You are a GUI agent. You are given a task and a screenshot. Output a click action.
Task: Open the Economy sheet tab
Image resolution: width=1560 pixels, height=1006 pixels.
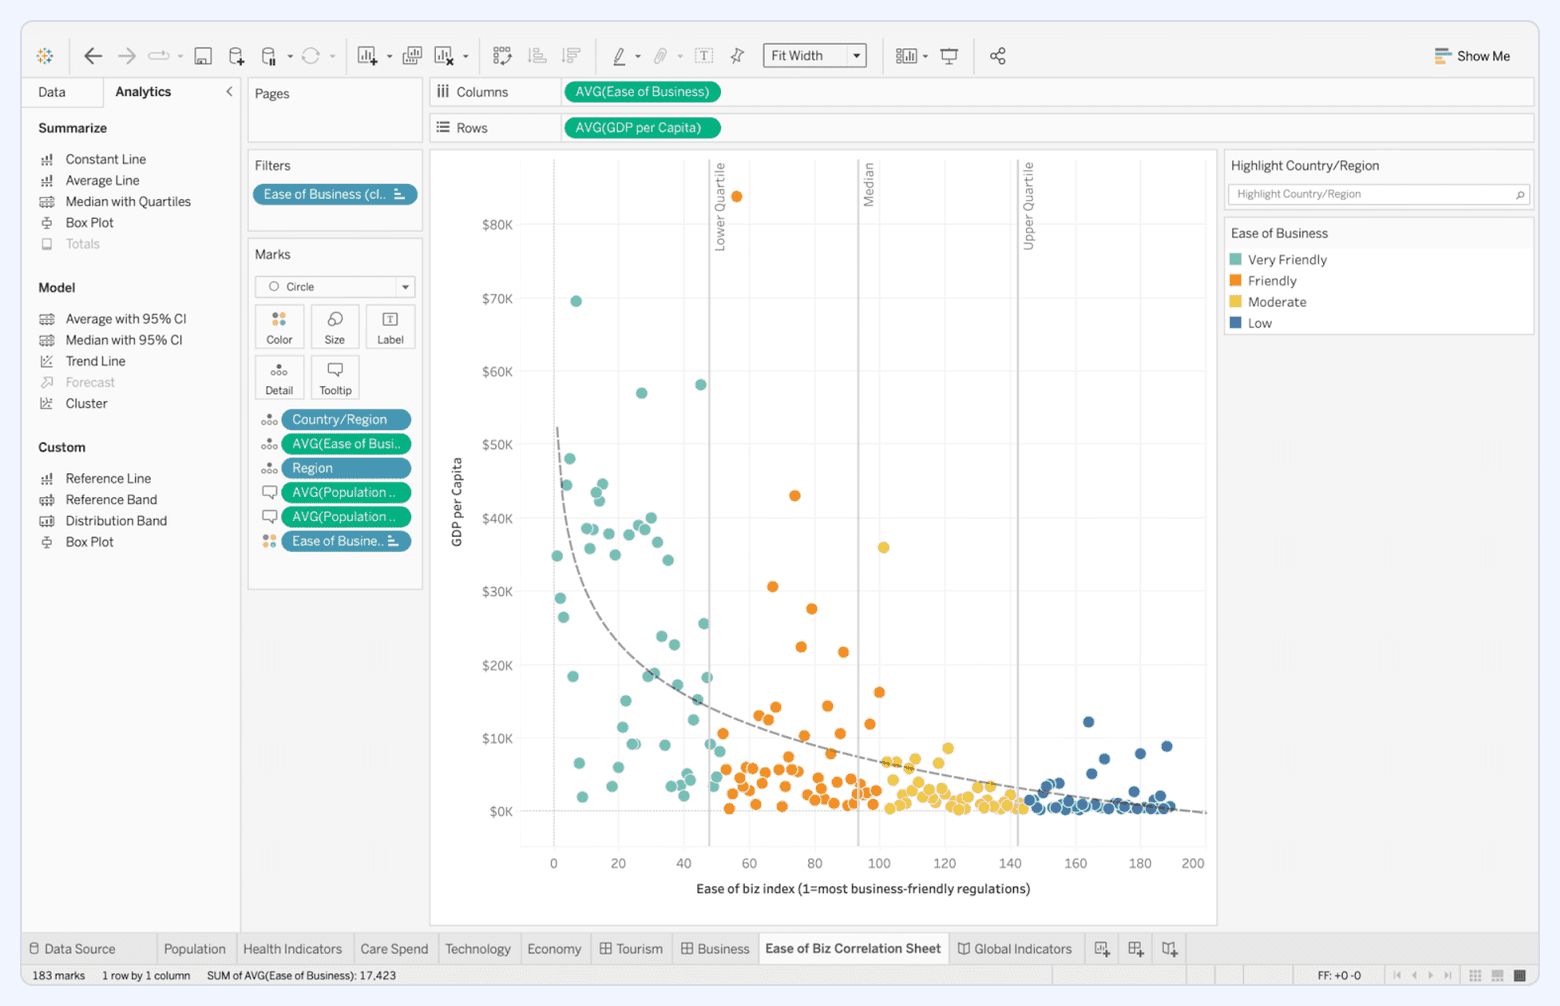554,948
